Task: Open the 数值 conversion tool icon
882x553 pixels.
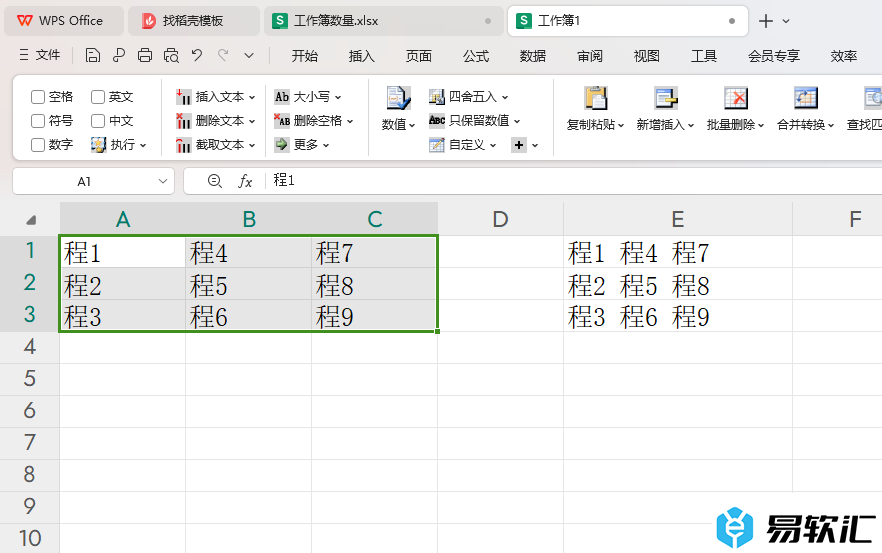Action: click(x=398, y=98)
